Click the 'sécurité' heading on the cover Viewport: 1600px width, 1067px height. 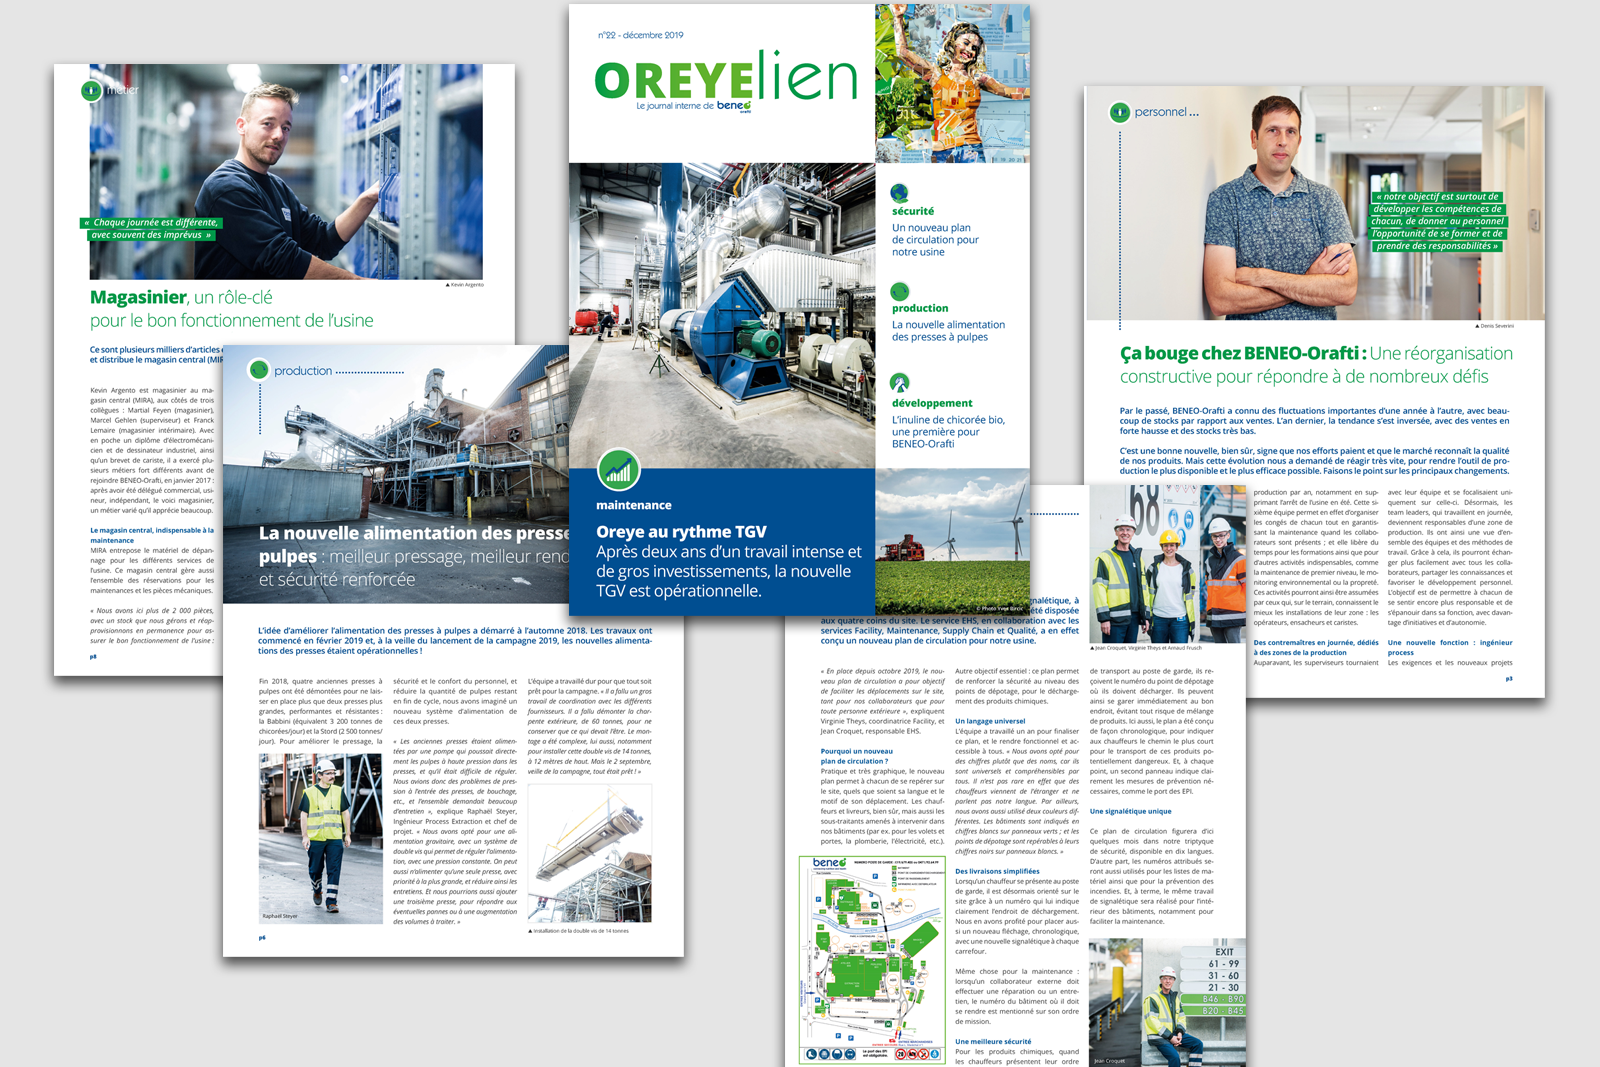[x=913, y=211]
